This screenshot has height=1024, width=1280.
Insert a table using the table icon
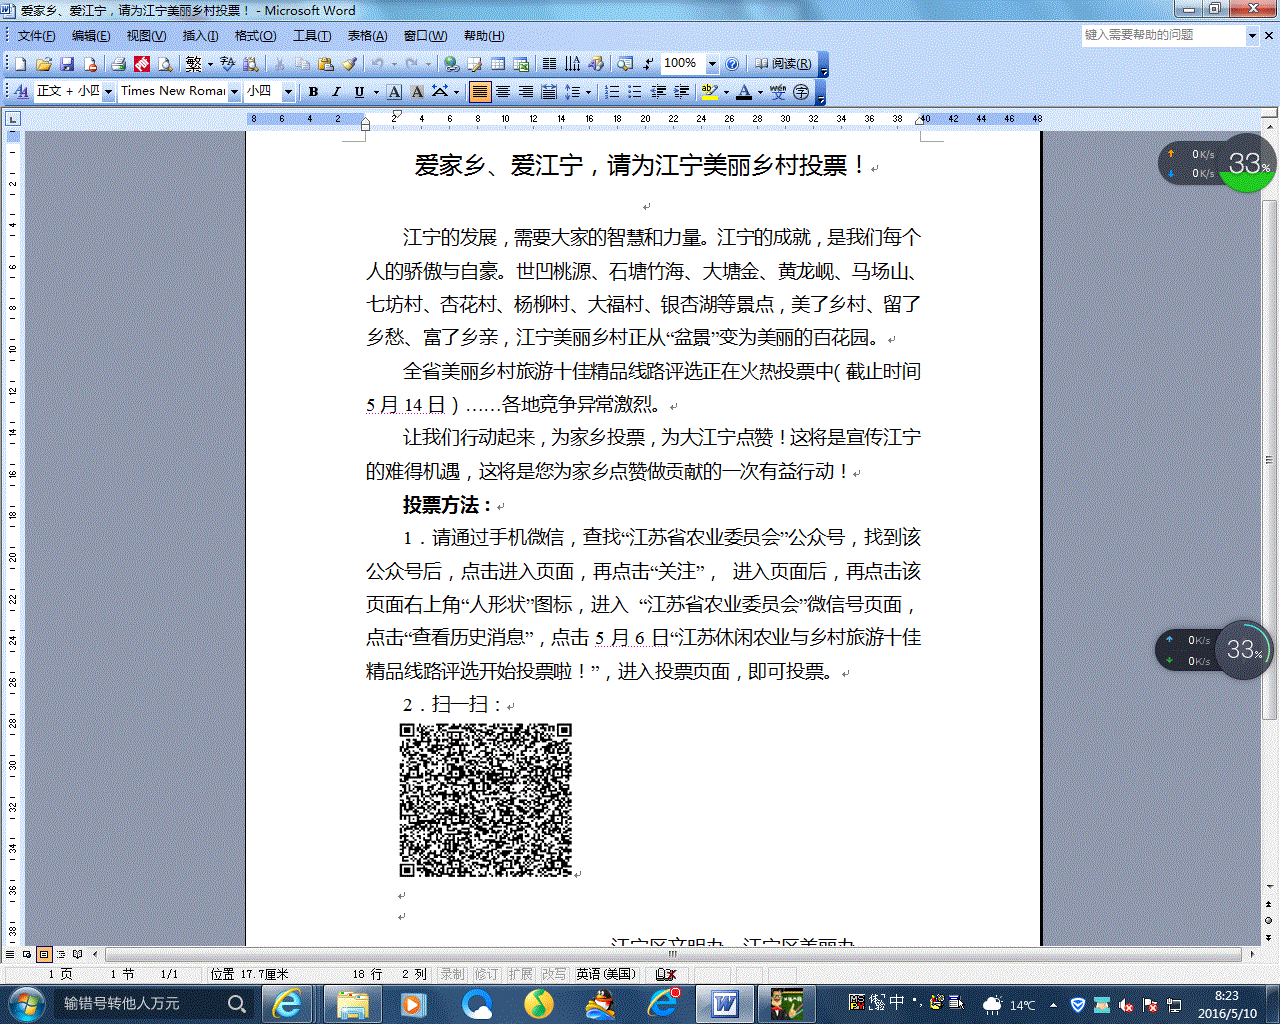point(498,64)
